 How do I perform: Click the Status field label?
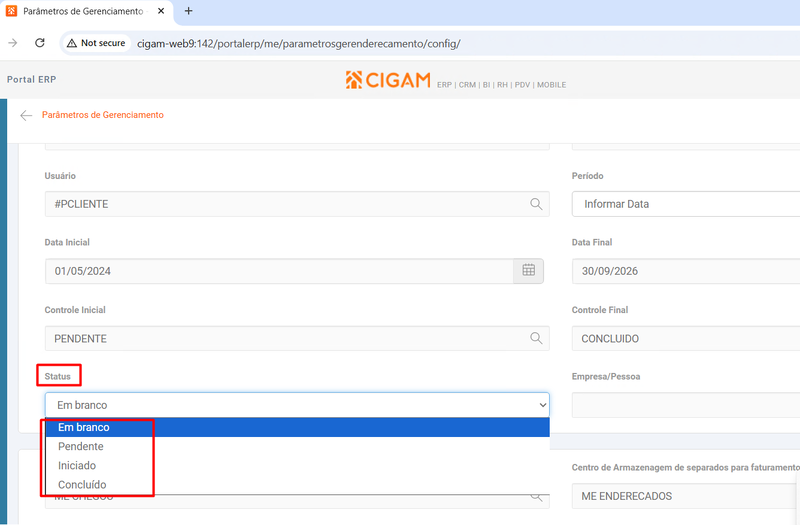[x=58, y=377]
